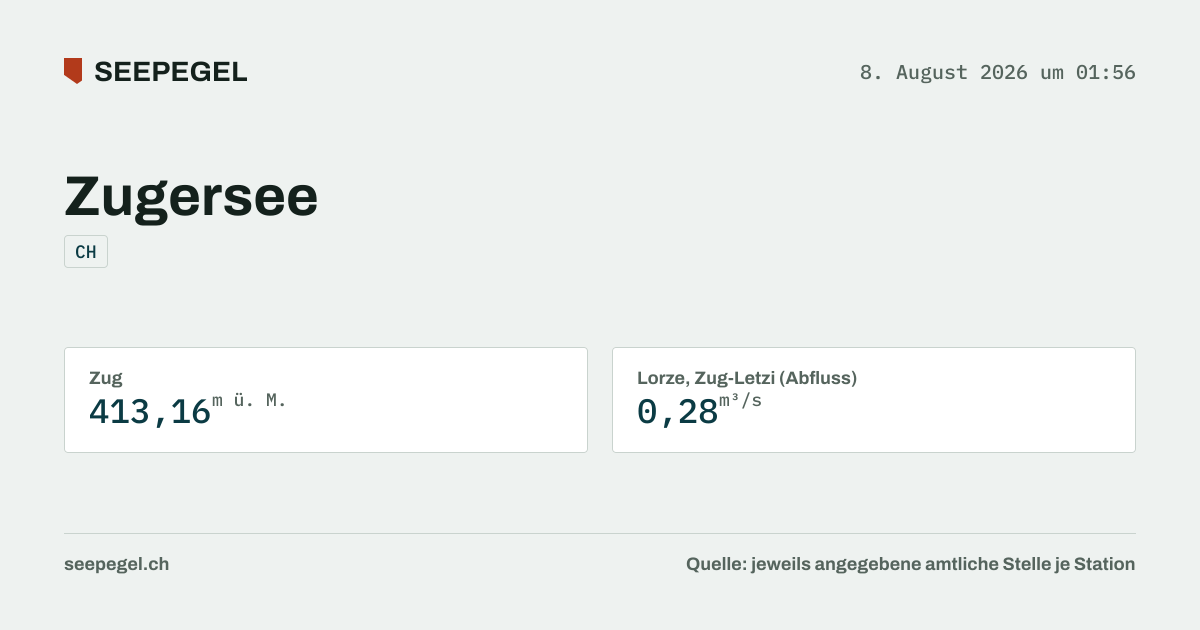Open the SEEPEGEL brand name

tap(171, 72)
